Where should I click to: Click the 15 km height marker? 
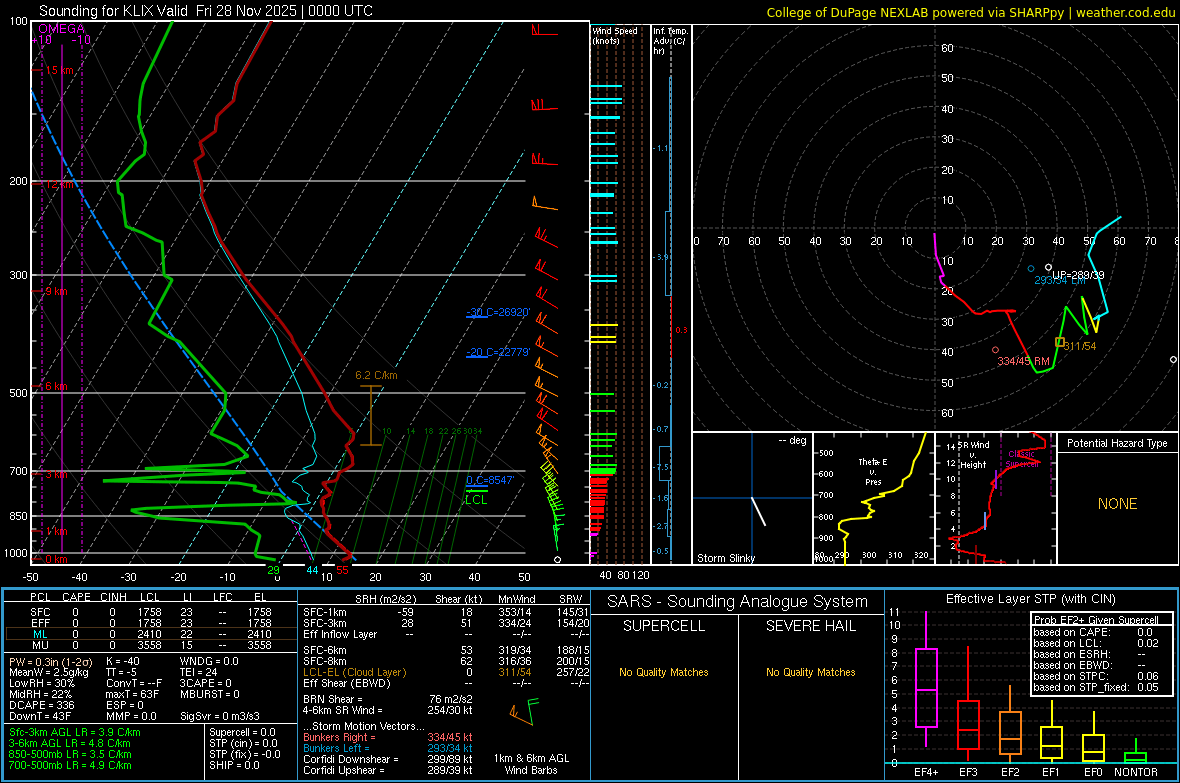pyautogui.click(x=60, y=70)
